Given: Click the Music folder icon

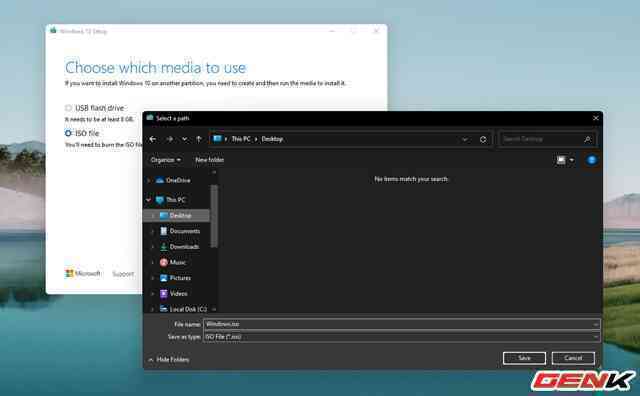Looking at the screenshot, I should tap(164, 263).
